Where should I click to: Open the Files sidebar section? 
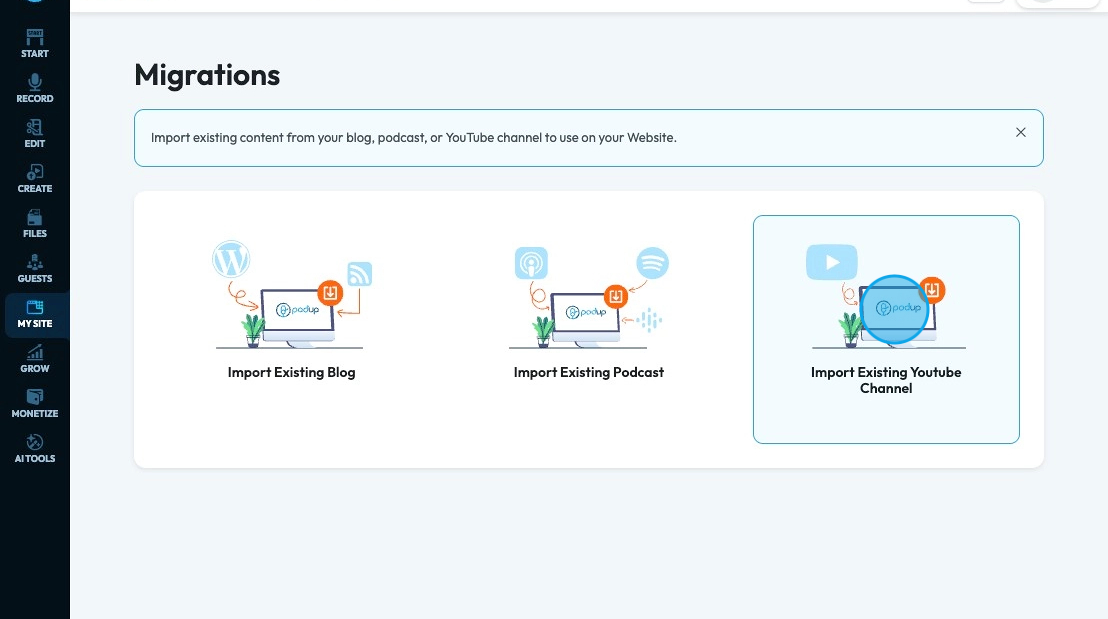[35, 224]
